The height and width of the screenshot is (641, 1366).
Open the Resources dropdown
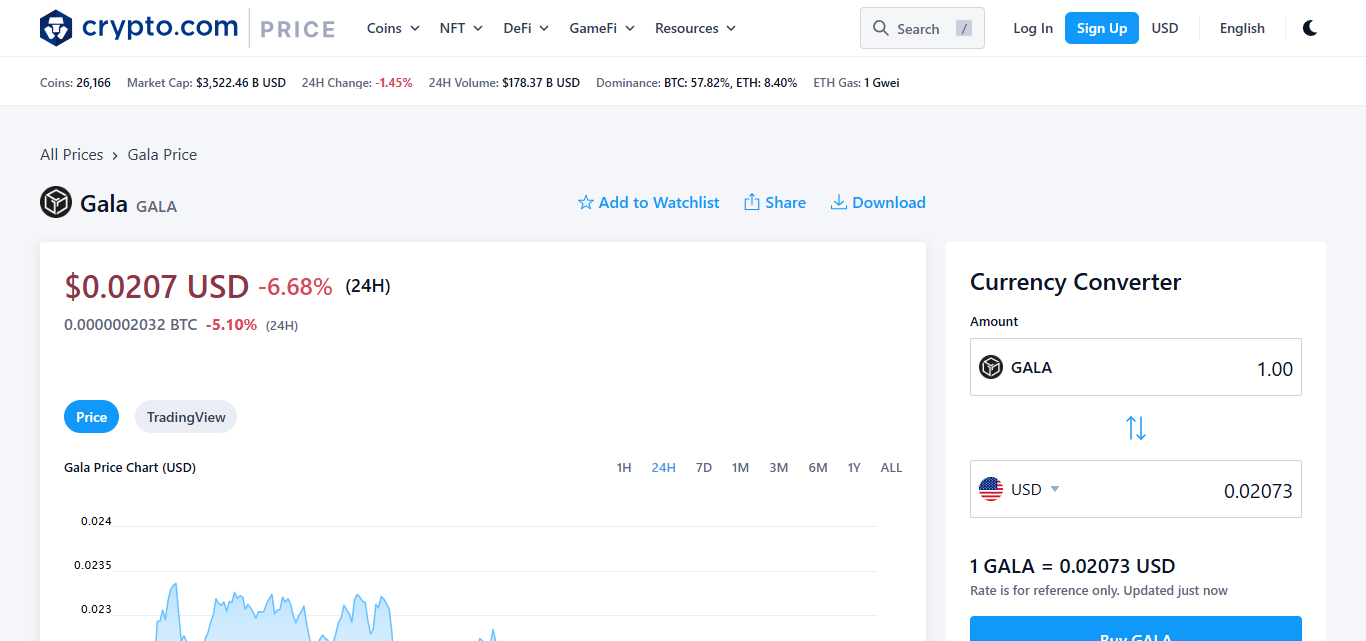(695, 28)
